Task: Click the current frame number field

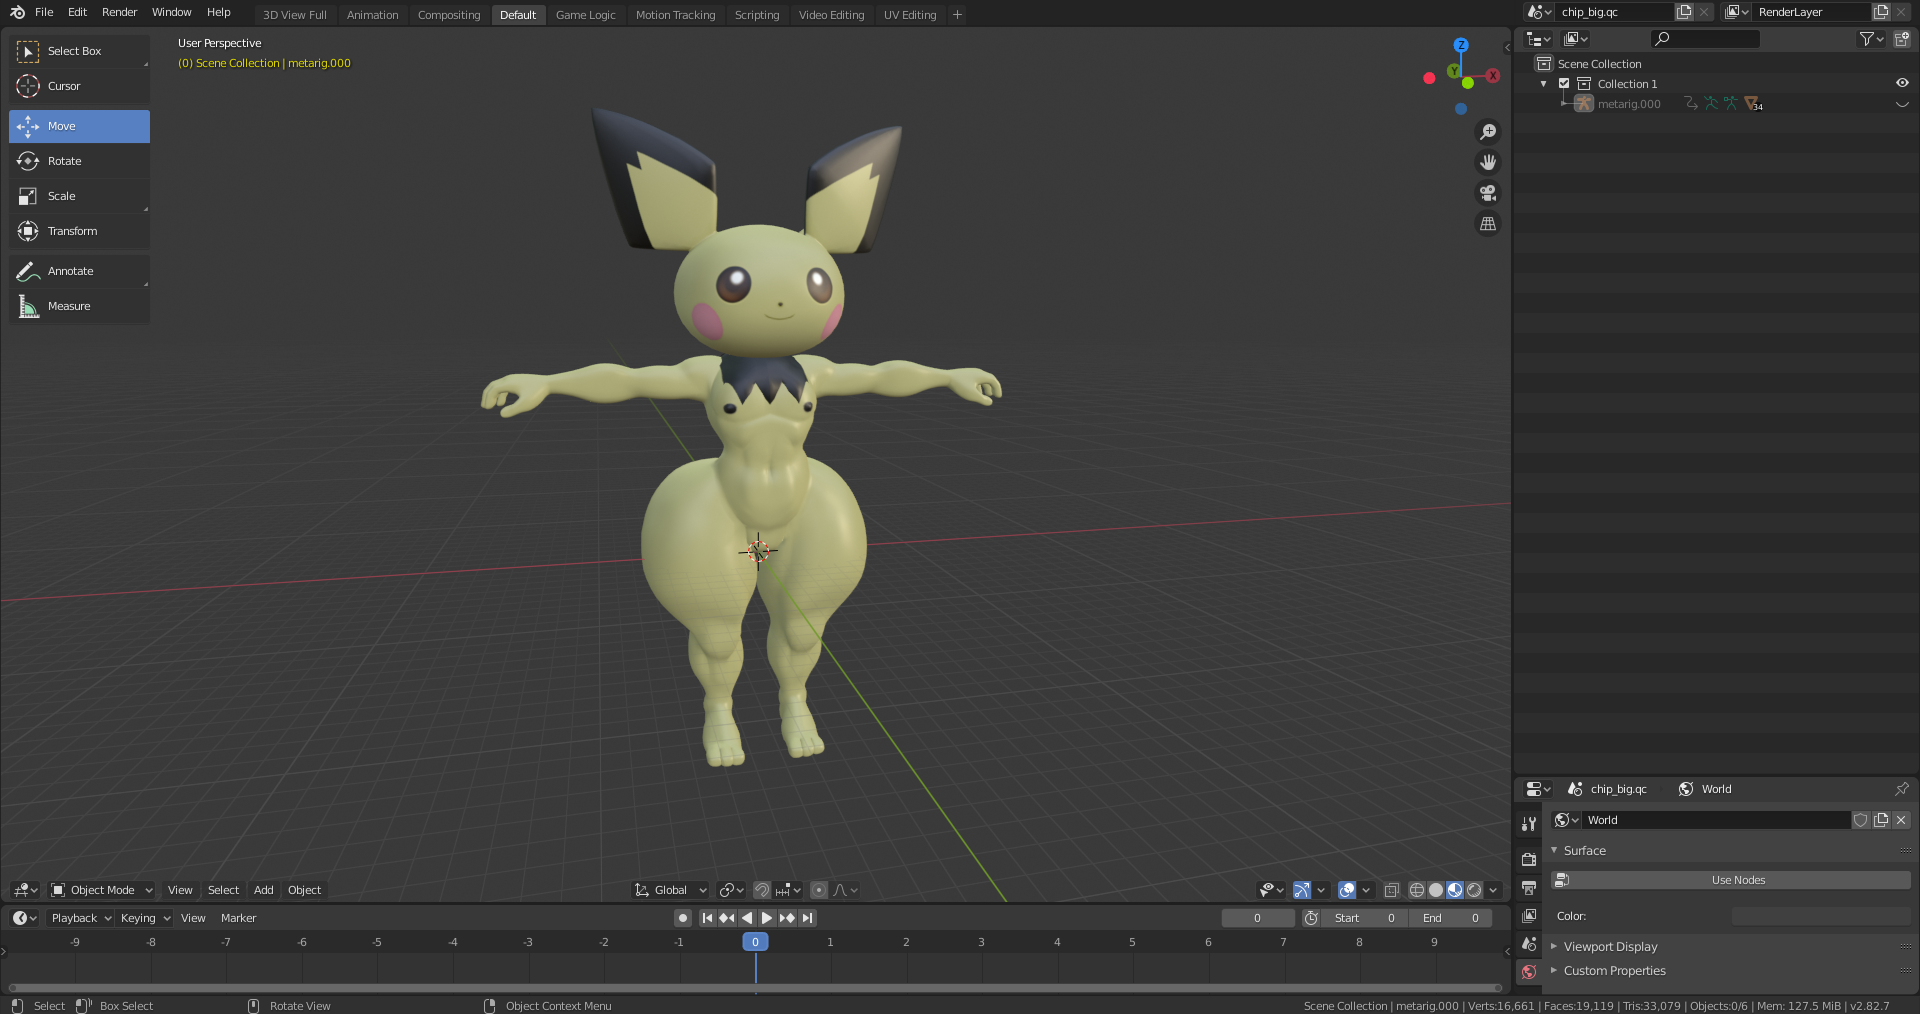Action: coord(1258,918)
